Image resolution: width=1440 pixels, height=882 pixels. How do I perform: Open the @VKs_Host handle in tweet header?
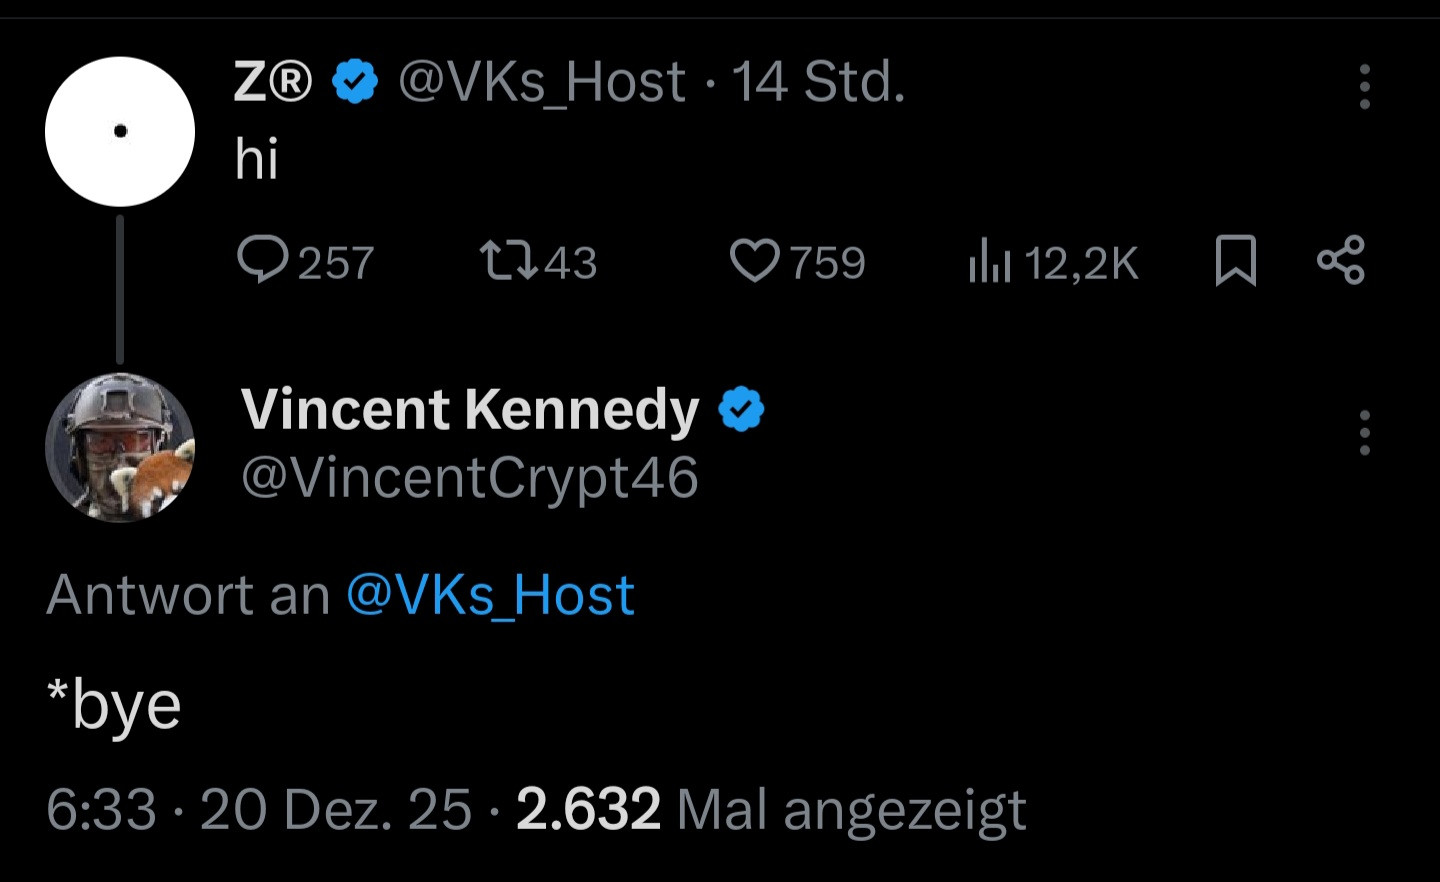pos(542,82)
